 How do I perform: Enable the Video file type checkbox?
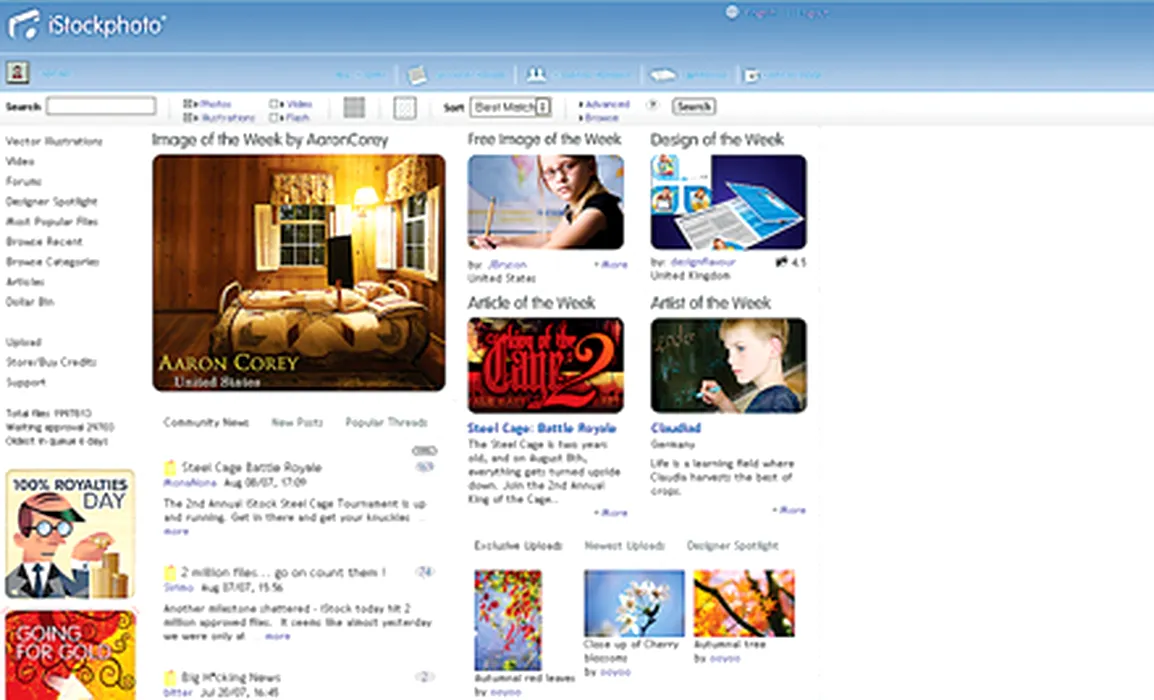(x=275, y=104)
